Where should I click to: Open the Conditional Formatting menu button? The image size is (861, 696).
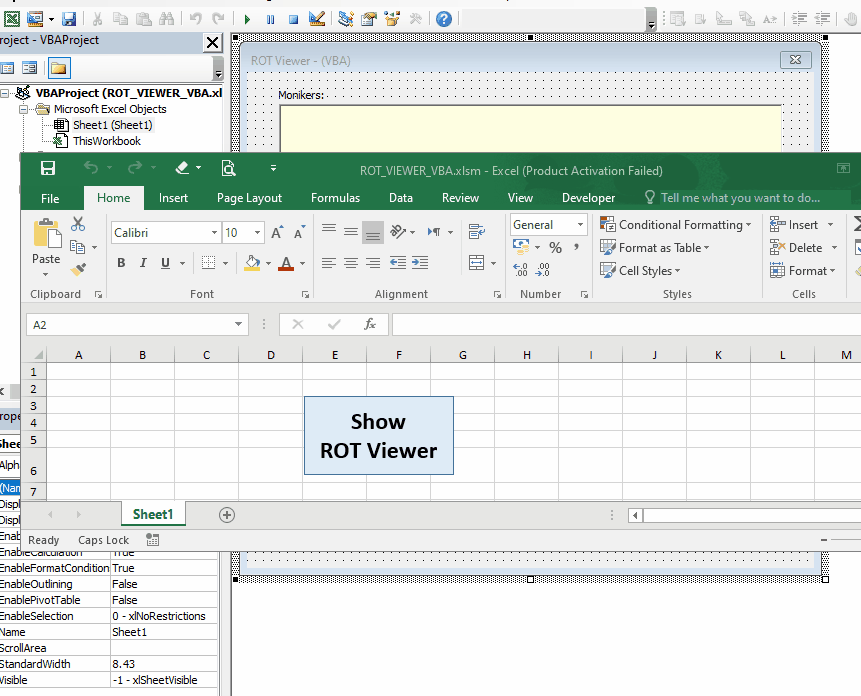(x=677, y=225)
